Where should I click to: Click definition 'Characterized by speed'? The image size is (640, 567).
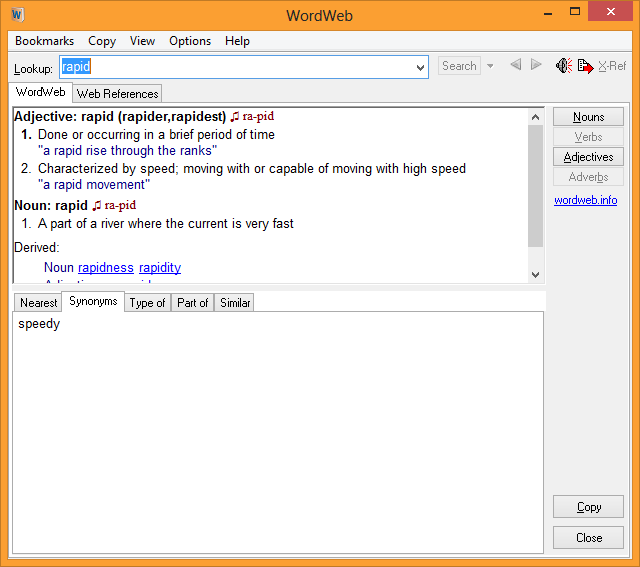[252, 168]
